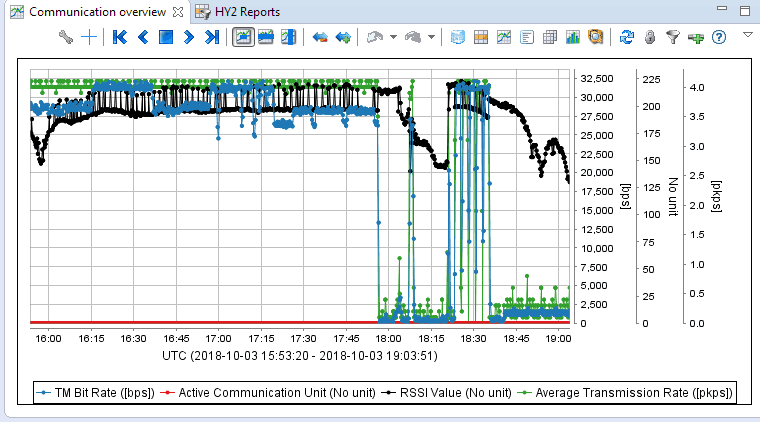Click the refresh data icon
Viewport: 760px width, 422px height.
pos(626,37)
